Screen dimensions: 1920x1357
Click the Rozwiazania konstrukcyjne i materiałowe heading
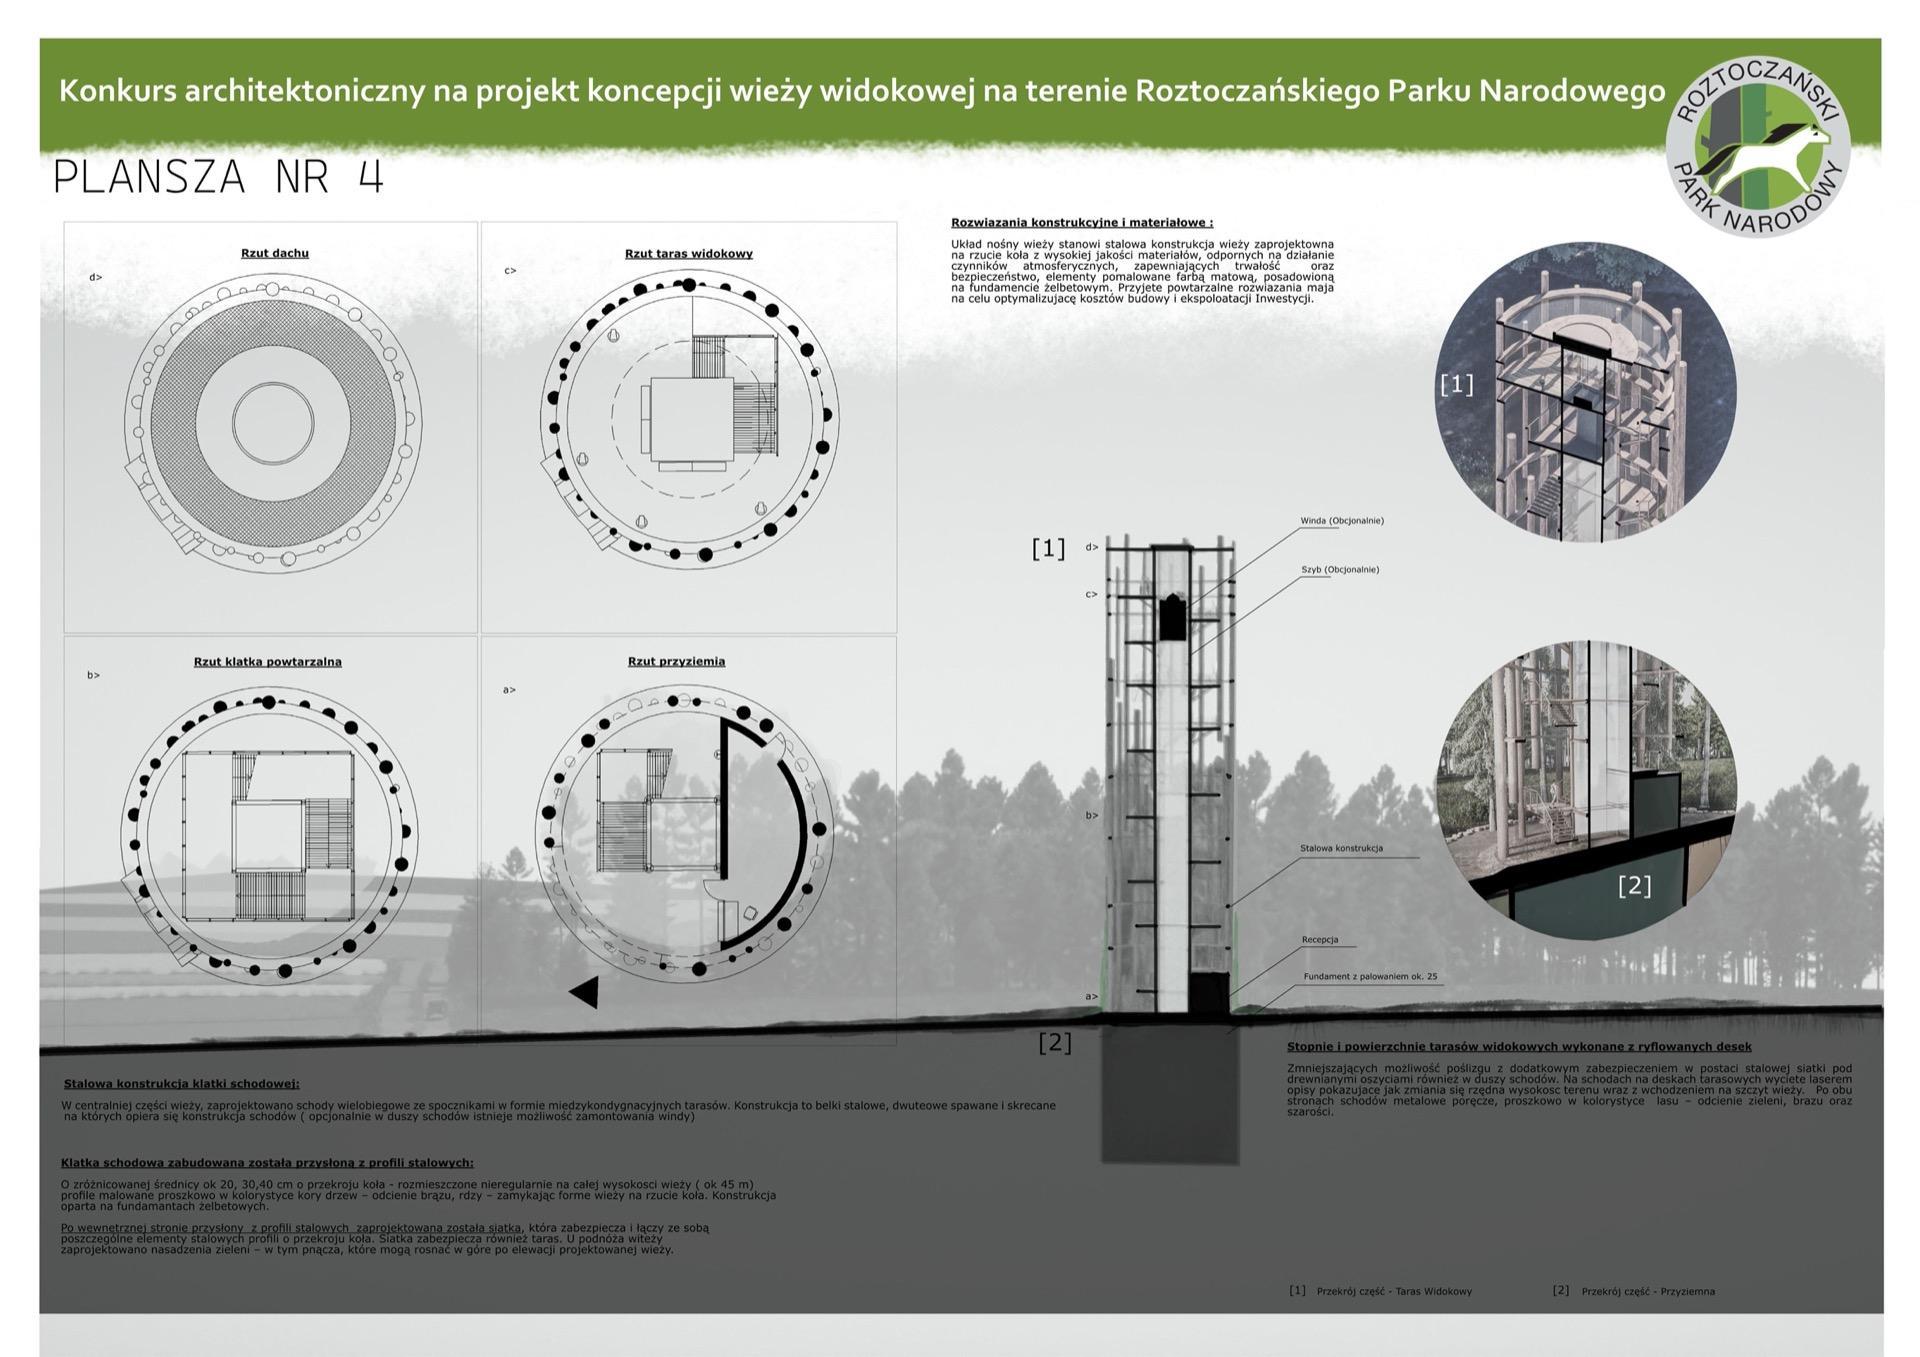click(x=1081, y=223)
